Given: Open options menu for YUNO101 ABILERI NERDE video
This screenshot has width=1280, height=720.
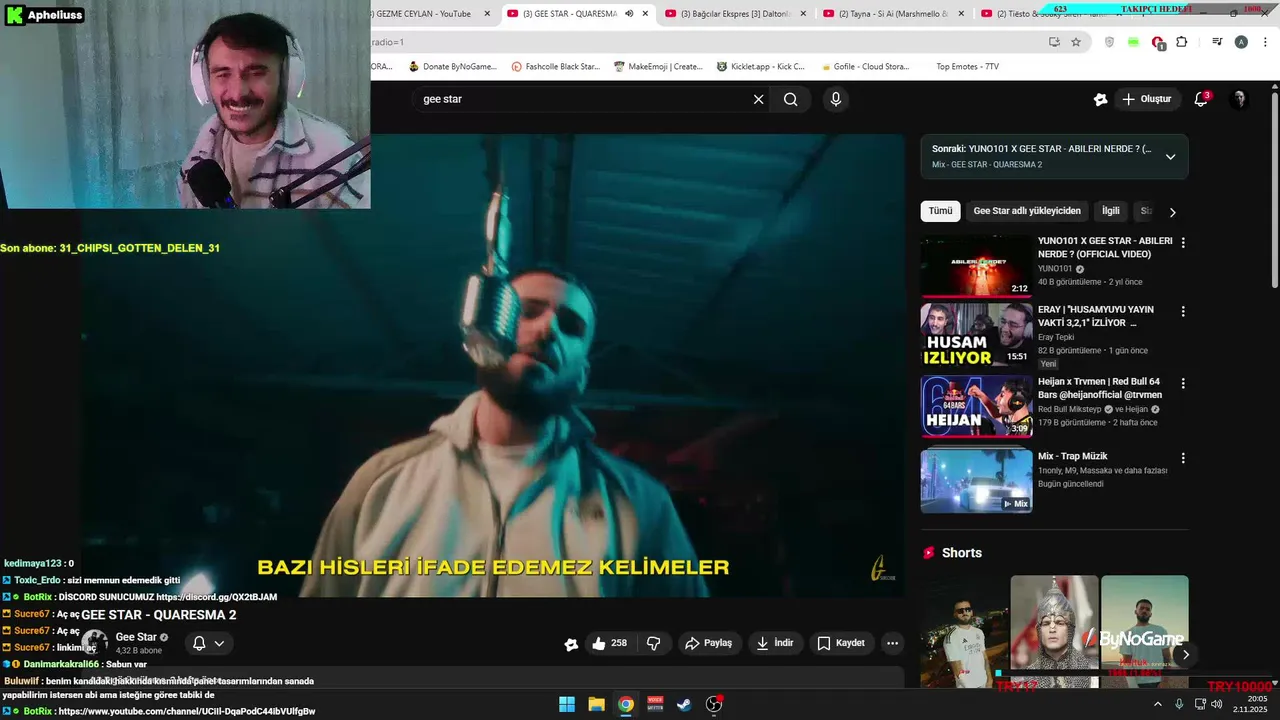Looking at the screenshot, I should [1183, 242].
